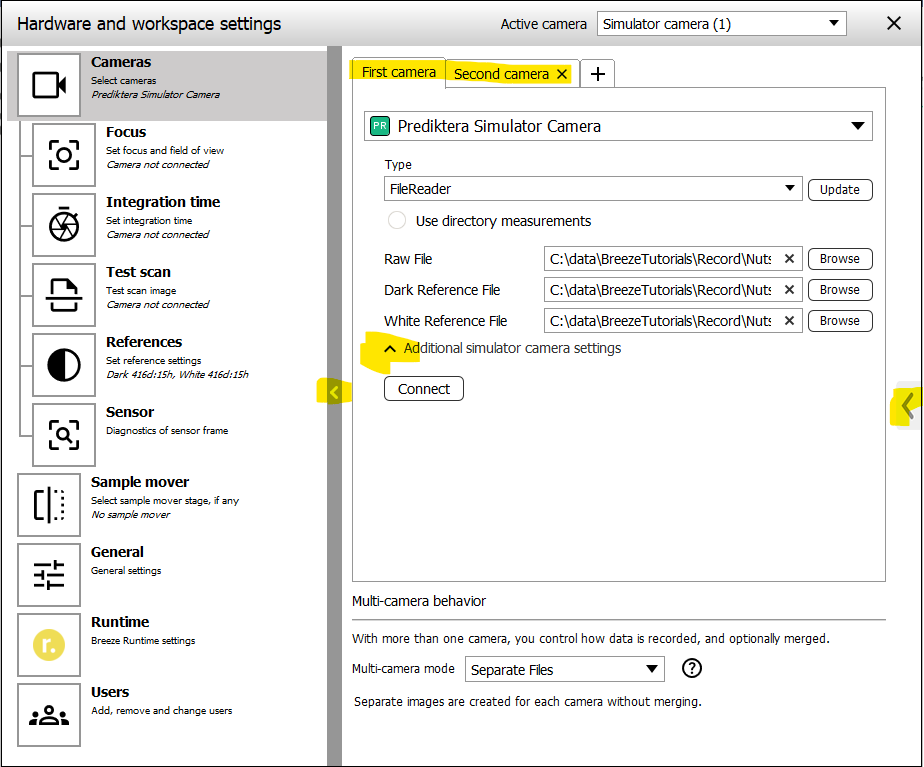This screenshot has height=767, width=924.
Task: Enable Use directory measurements option
Action: pos(397,221)
